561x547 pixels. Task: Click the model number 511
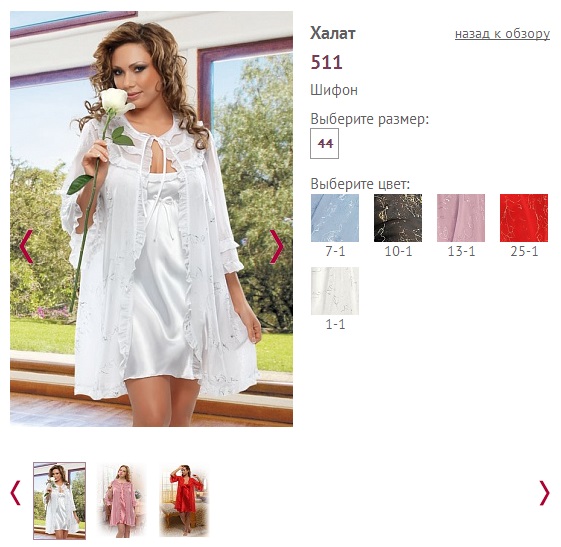tap(326, 62)
